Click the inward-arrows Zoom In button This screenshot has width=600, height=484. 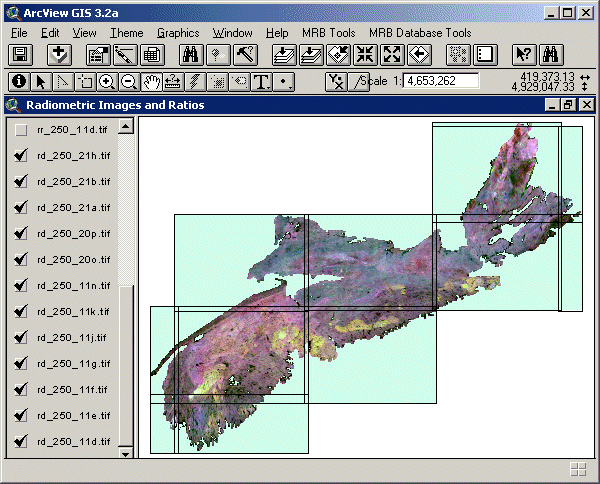[x=365, y=55]
